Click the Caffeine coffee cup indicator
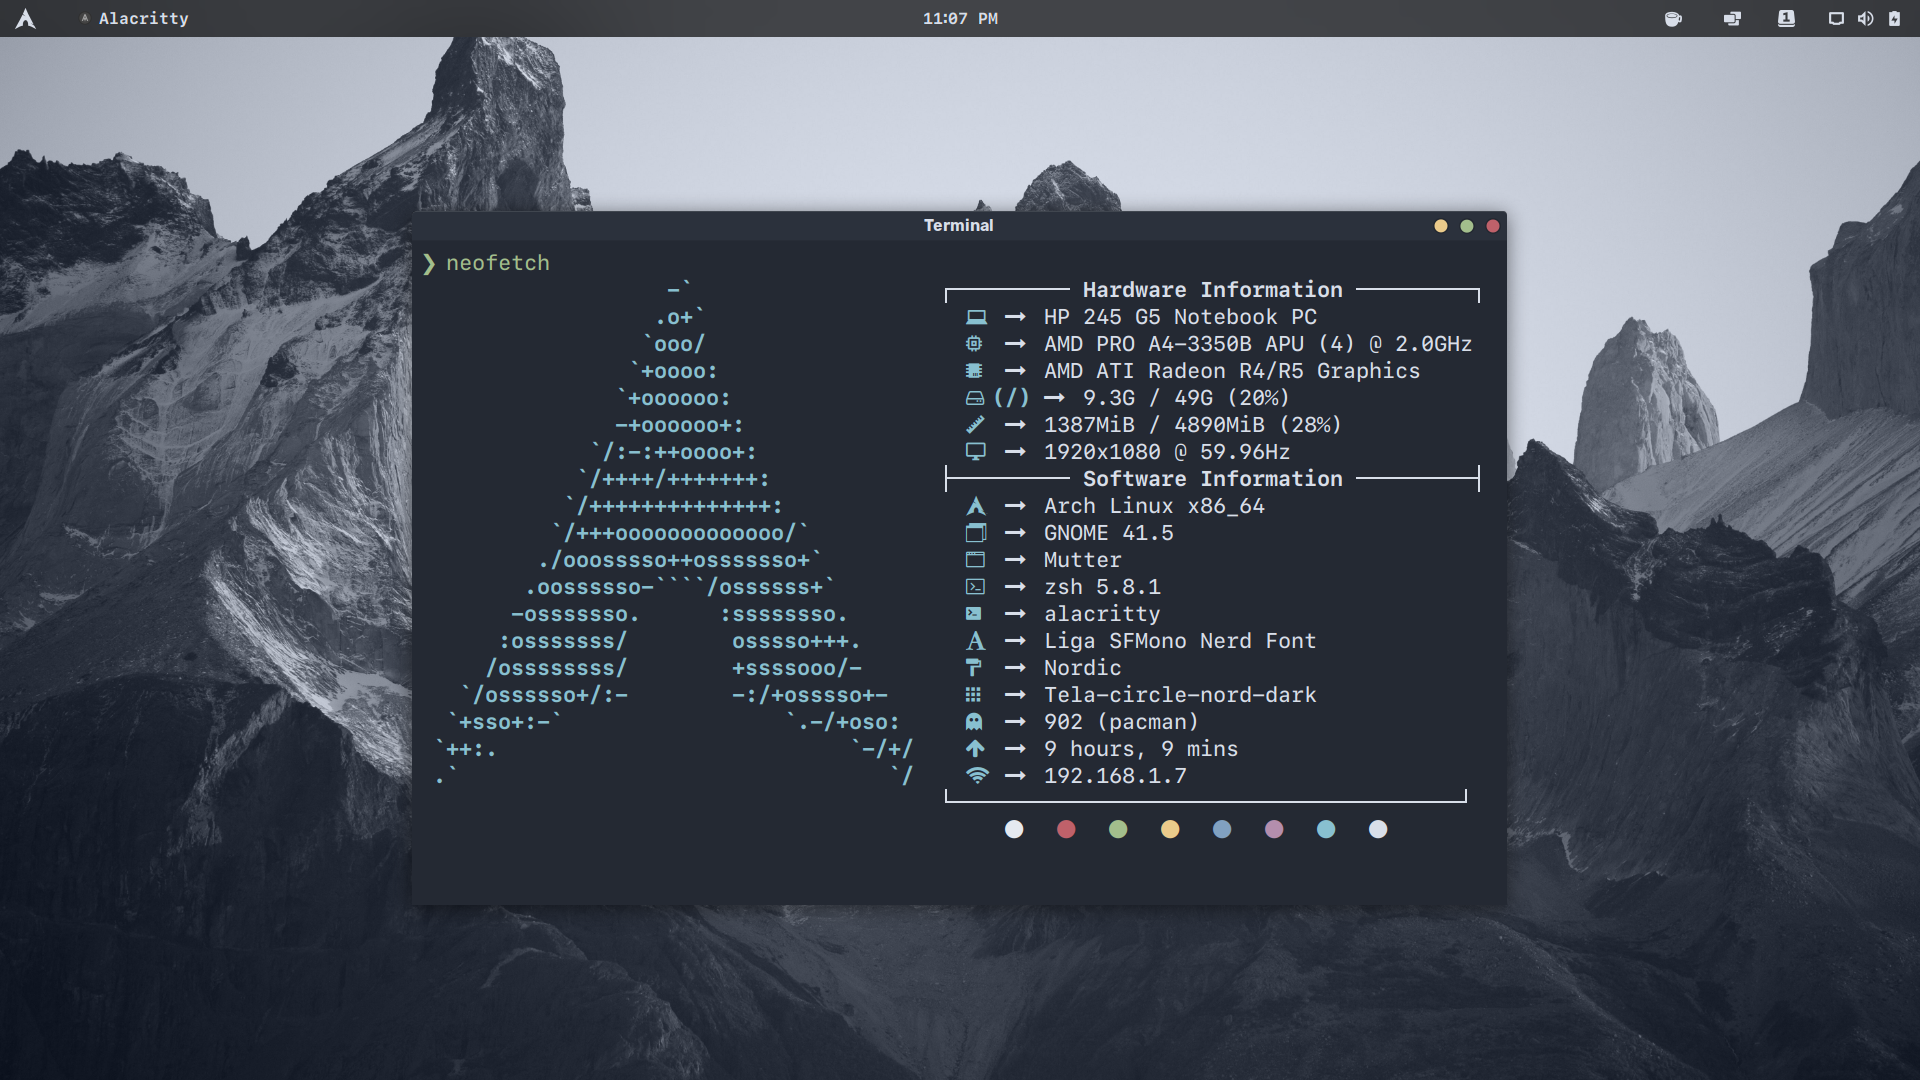Screen dimensions: 1920x1080 pyautogui.click(x=1673, y=18)
